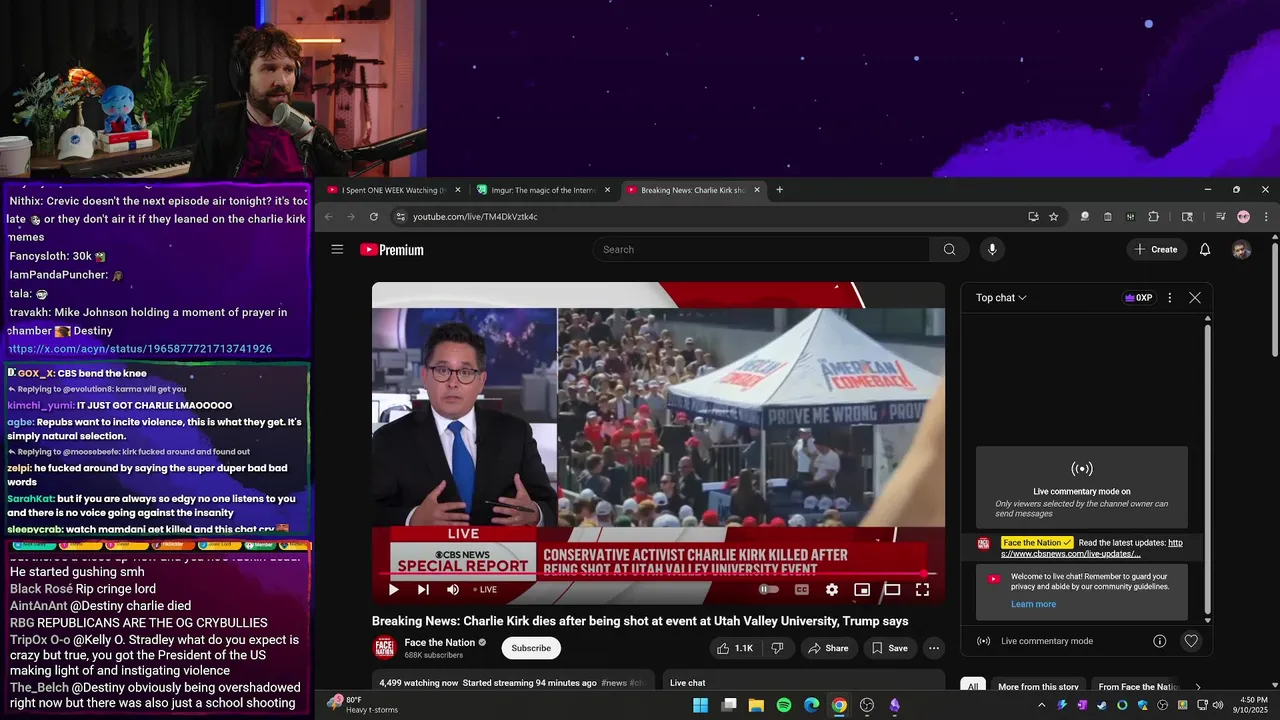This screenshot has width=1280, height=720.
Task: Reload the page in Chrome
Action: [374, 217]
